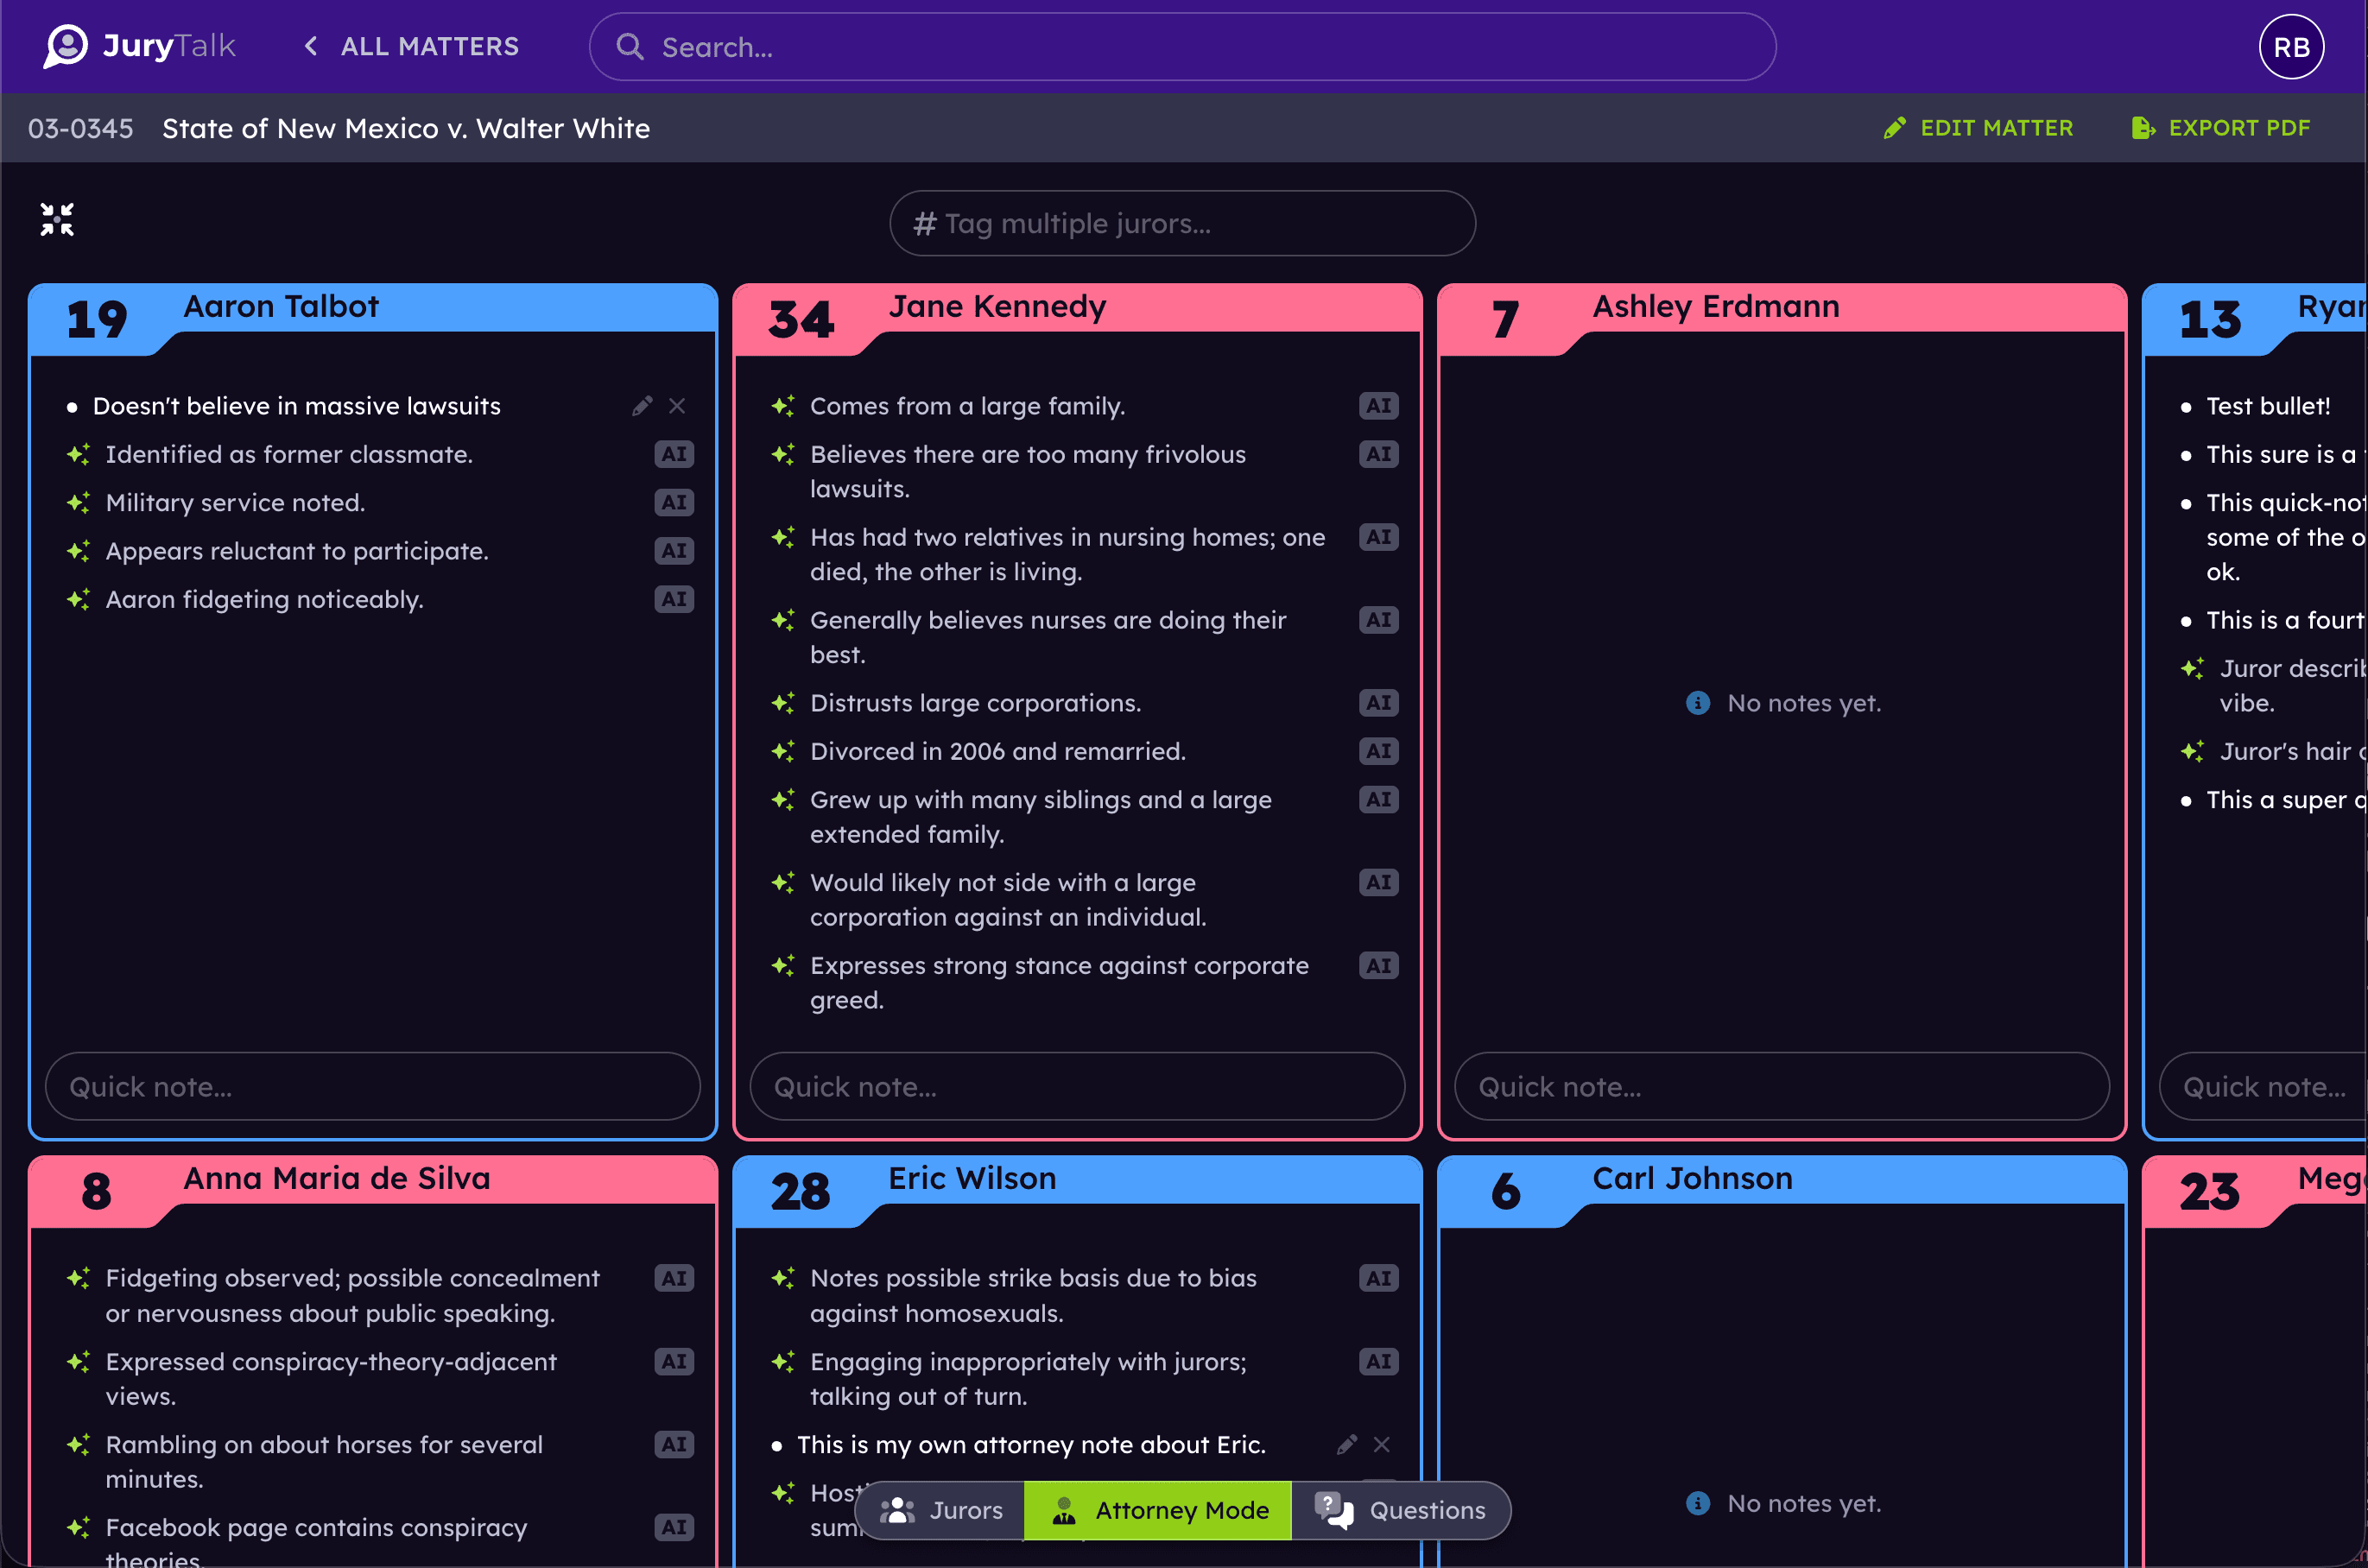This screenshot has height=1568, width=2368.
Task: Click the Edit Matter button
Action: [x=1978, y=128]
